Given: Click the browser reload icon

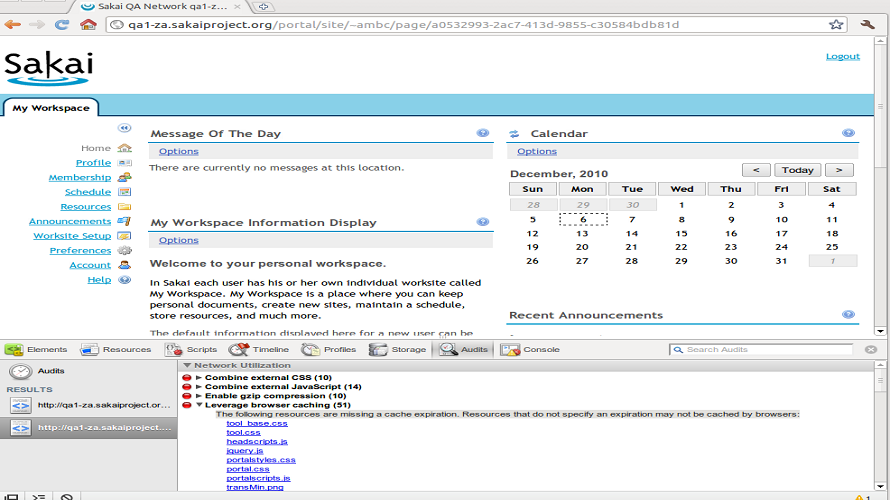Looking at the screenshot, I should pyautogui.click(x=62, y=24).
